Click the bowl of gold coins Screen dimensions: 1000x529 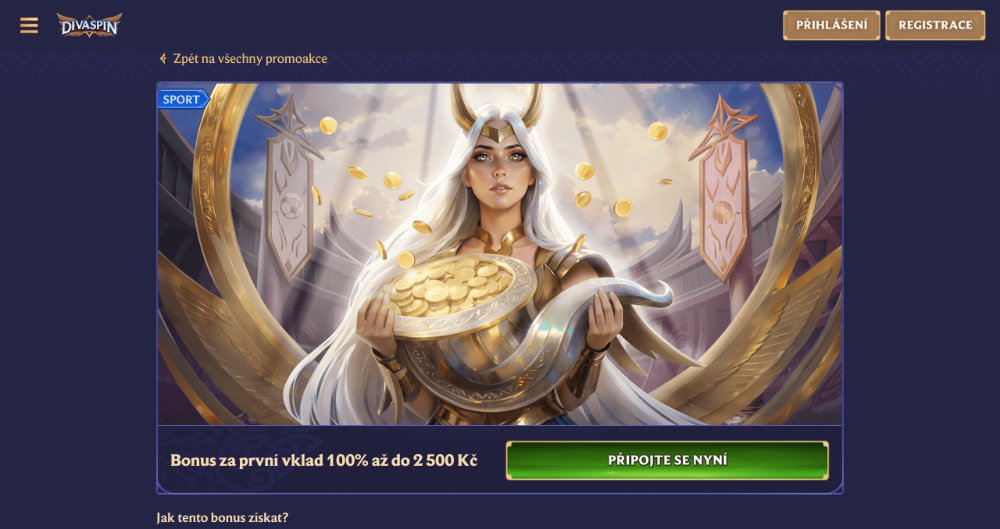456,294
